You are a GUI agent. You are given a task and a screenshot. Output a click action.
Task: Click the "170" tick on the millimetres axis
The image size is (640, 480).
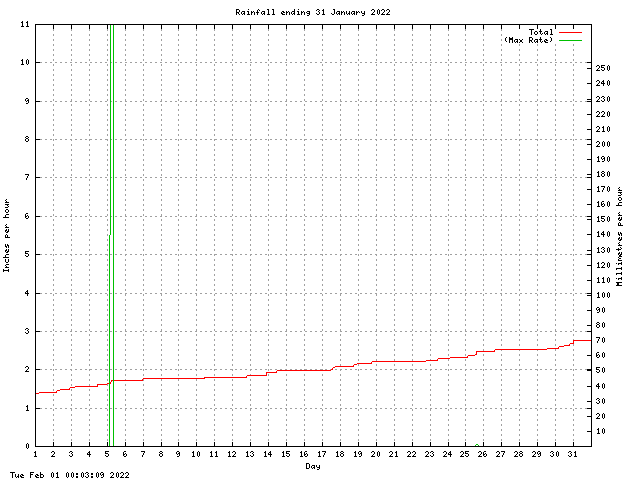tap(603, 189)
